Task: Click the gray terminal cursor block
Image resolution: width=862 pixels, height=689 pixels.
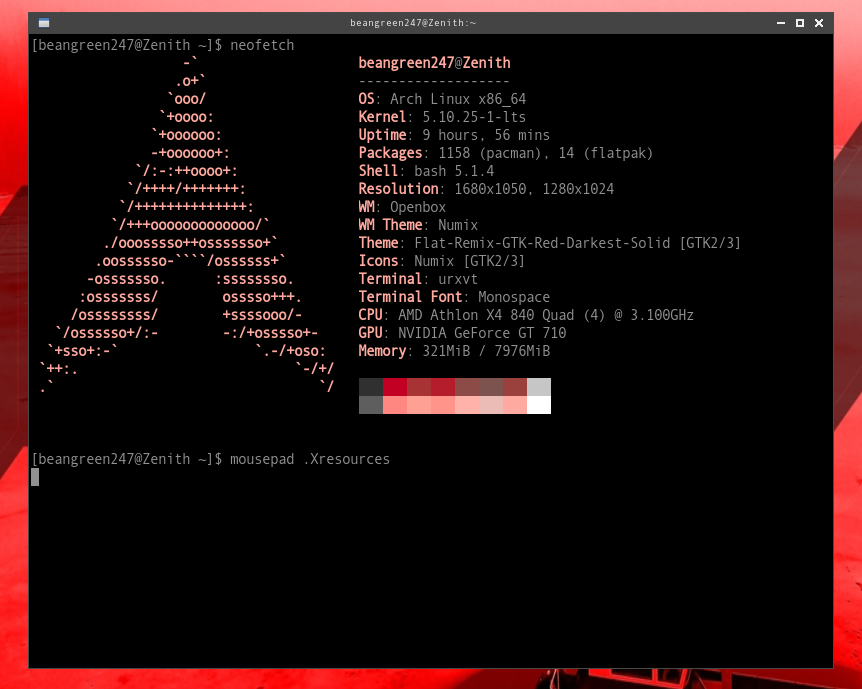Action: pyautogui.click(x=35, y=477)
